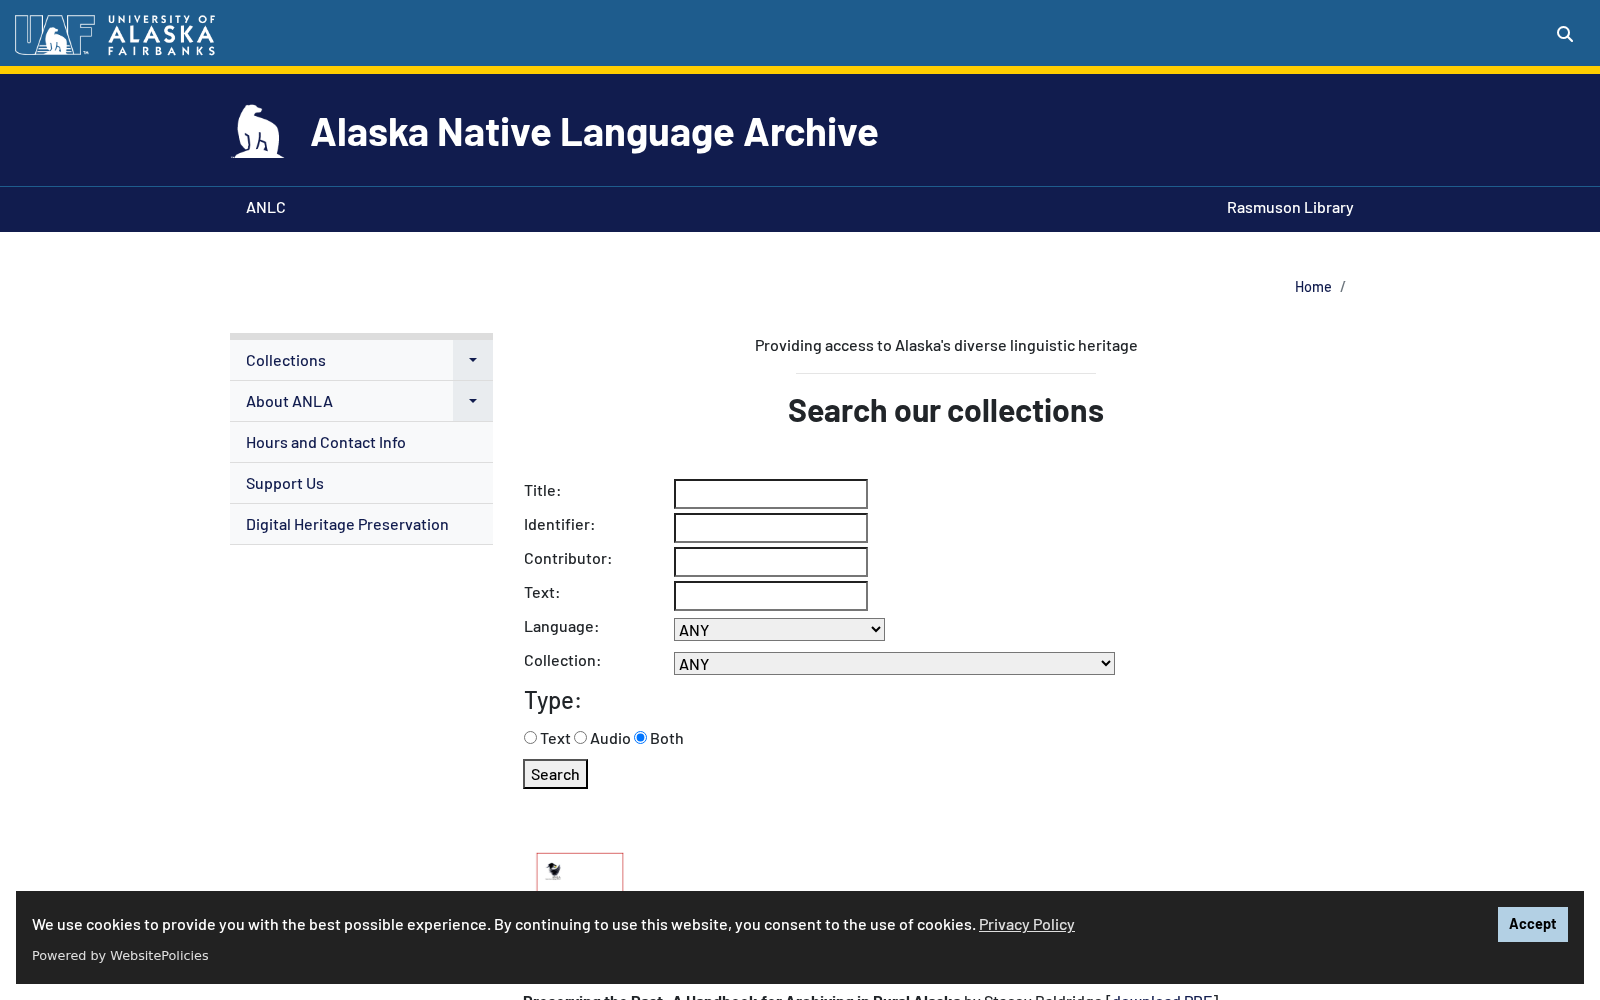The height and width of the screenshot is (1000, 1600).
Task: Open the Rasmuson Library menu item
Action: coord(1290,207)
